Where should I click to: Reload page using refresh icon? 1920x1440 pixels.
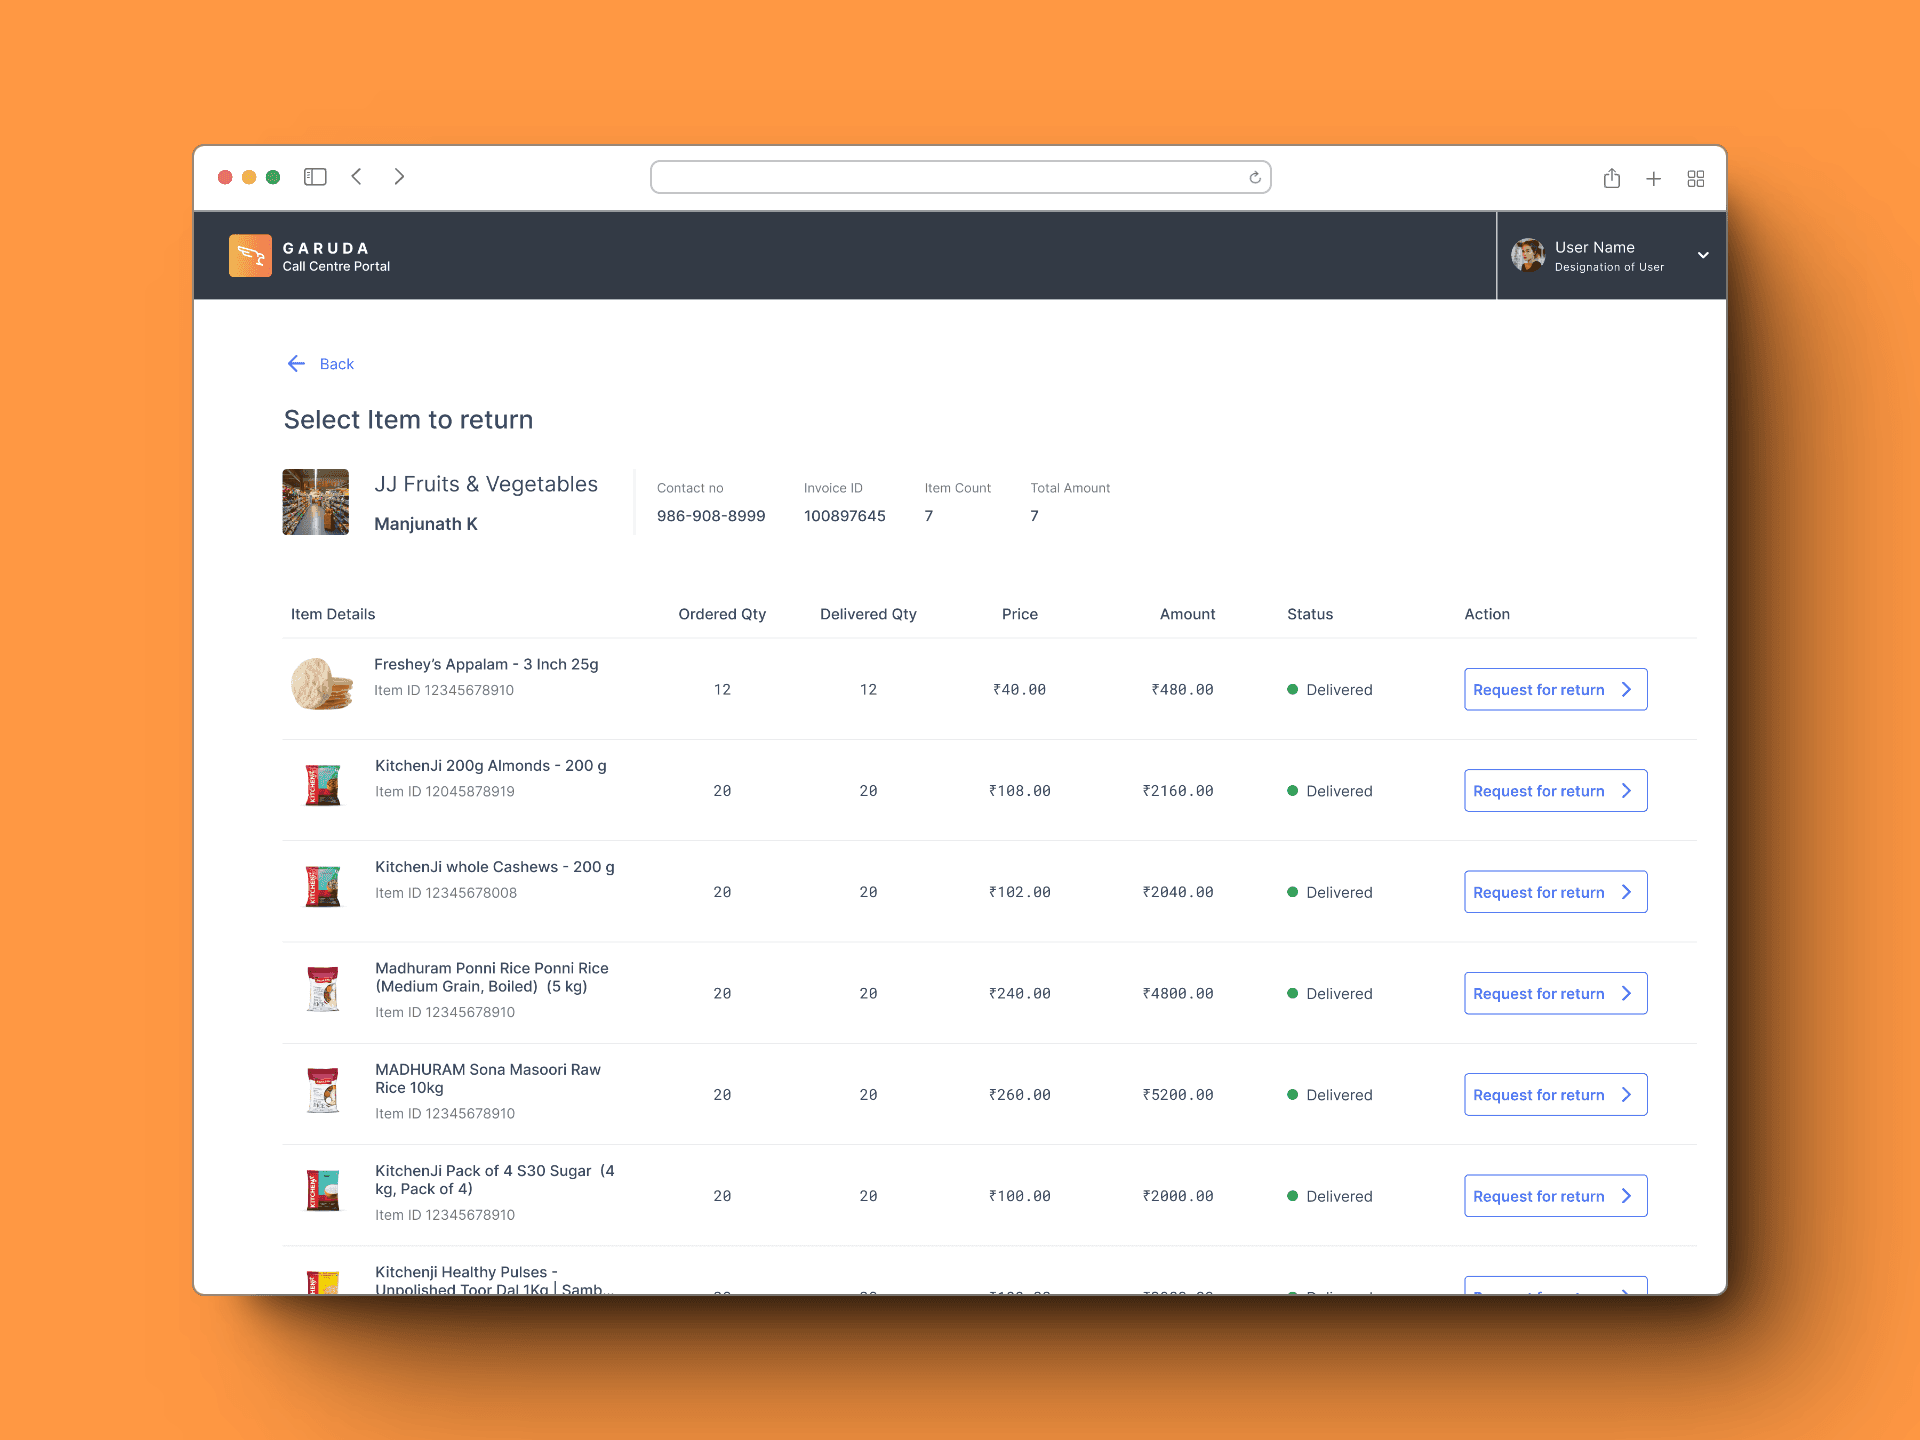[x=1254, y=178]
